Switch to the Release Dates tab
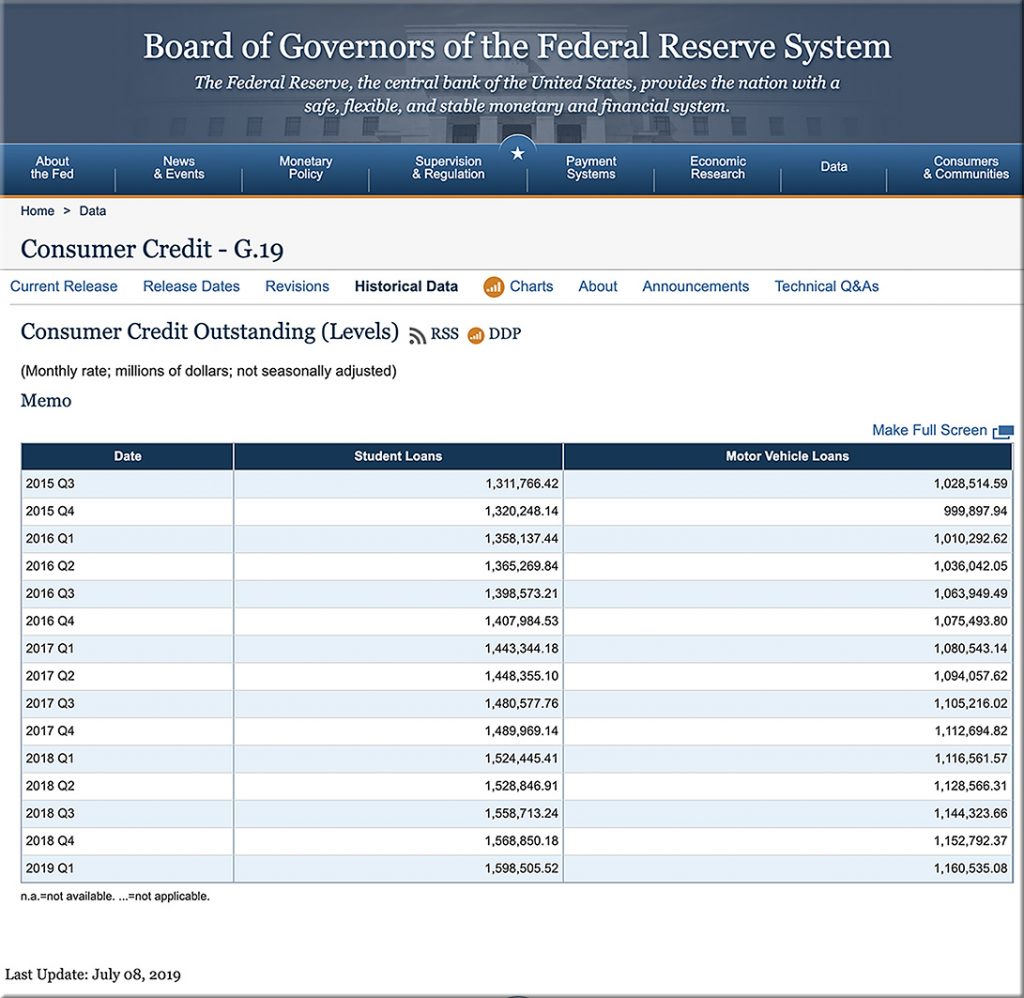This screenshot has height=998, width=1024. pyautogui.click(x=191, y=286)
